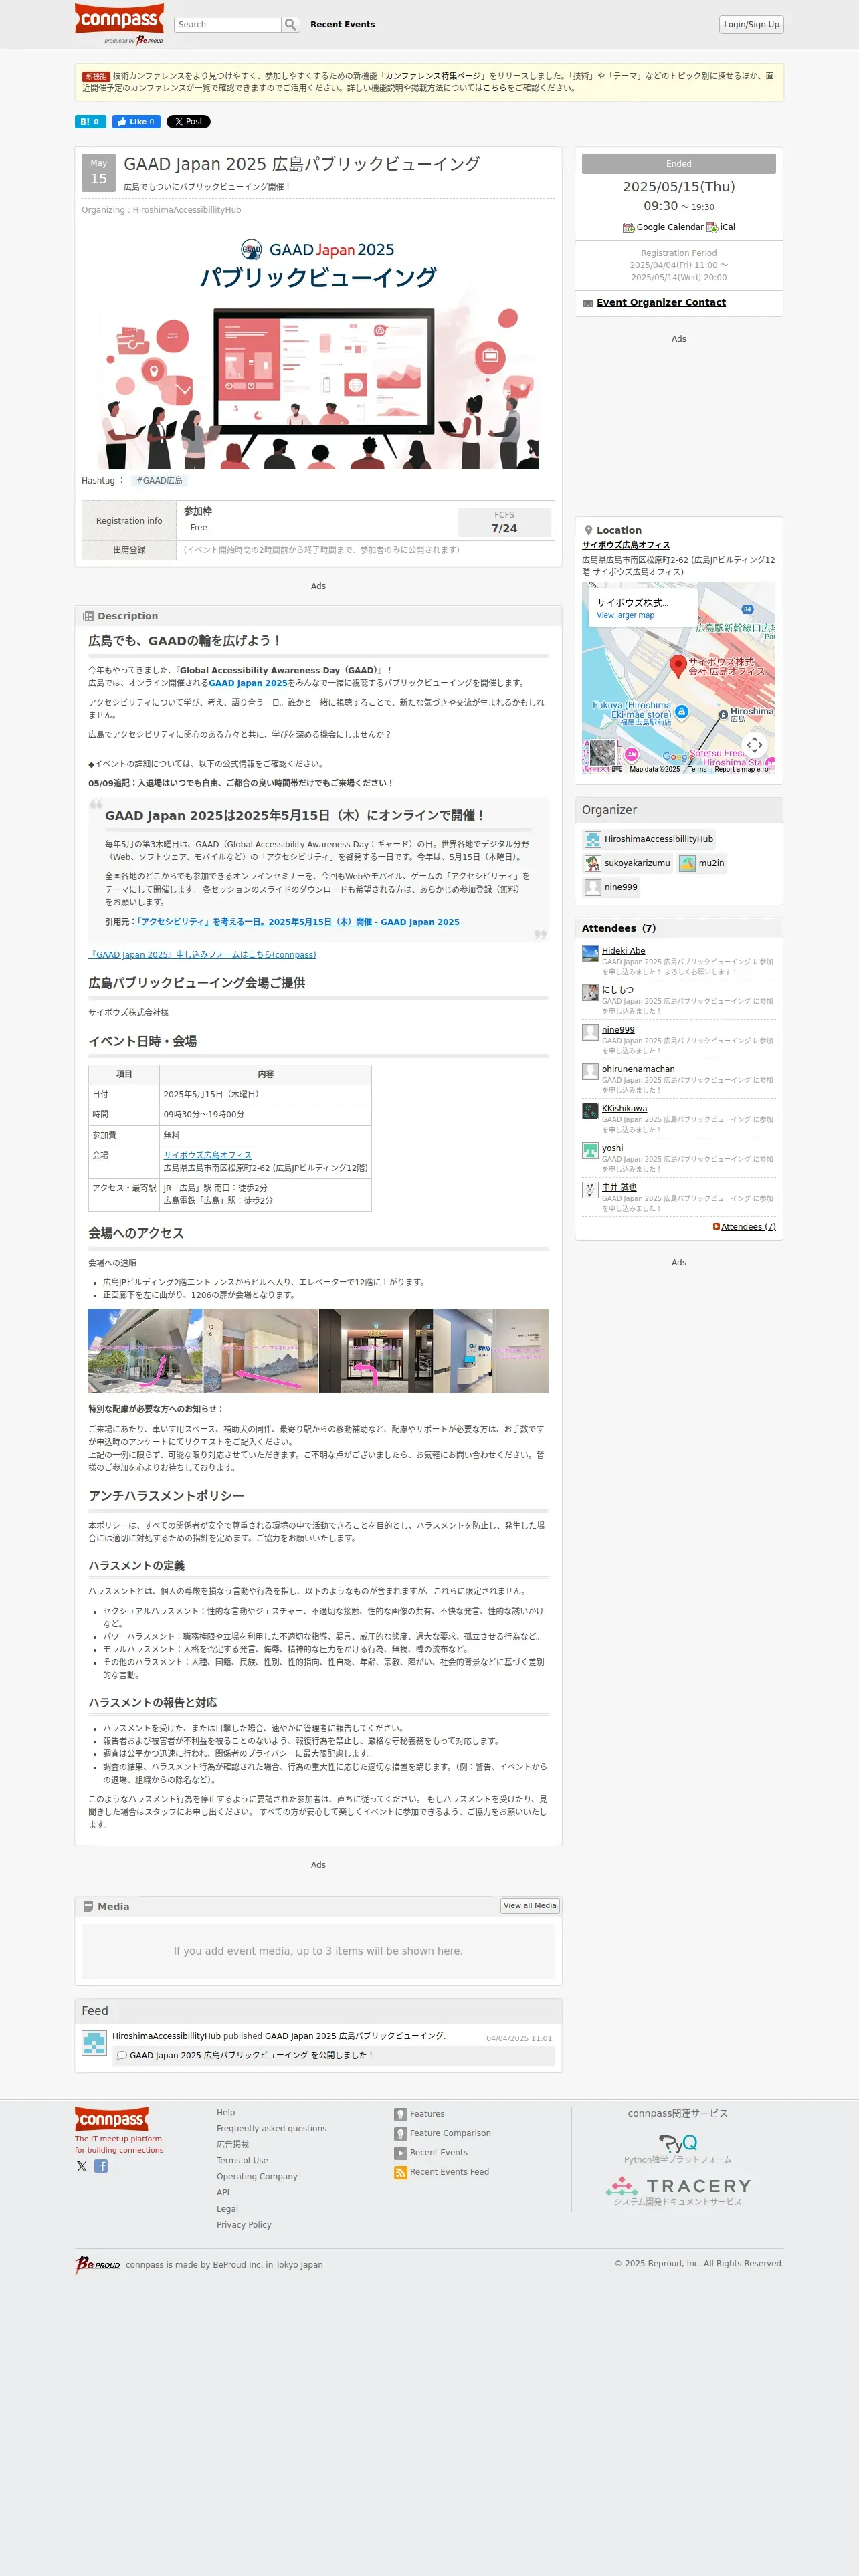
Task: Open the footer X (Twitter) icon
Action: (x=82, y=2166)
